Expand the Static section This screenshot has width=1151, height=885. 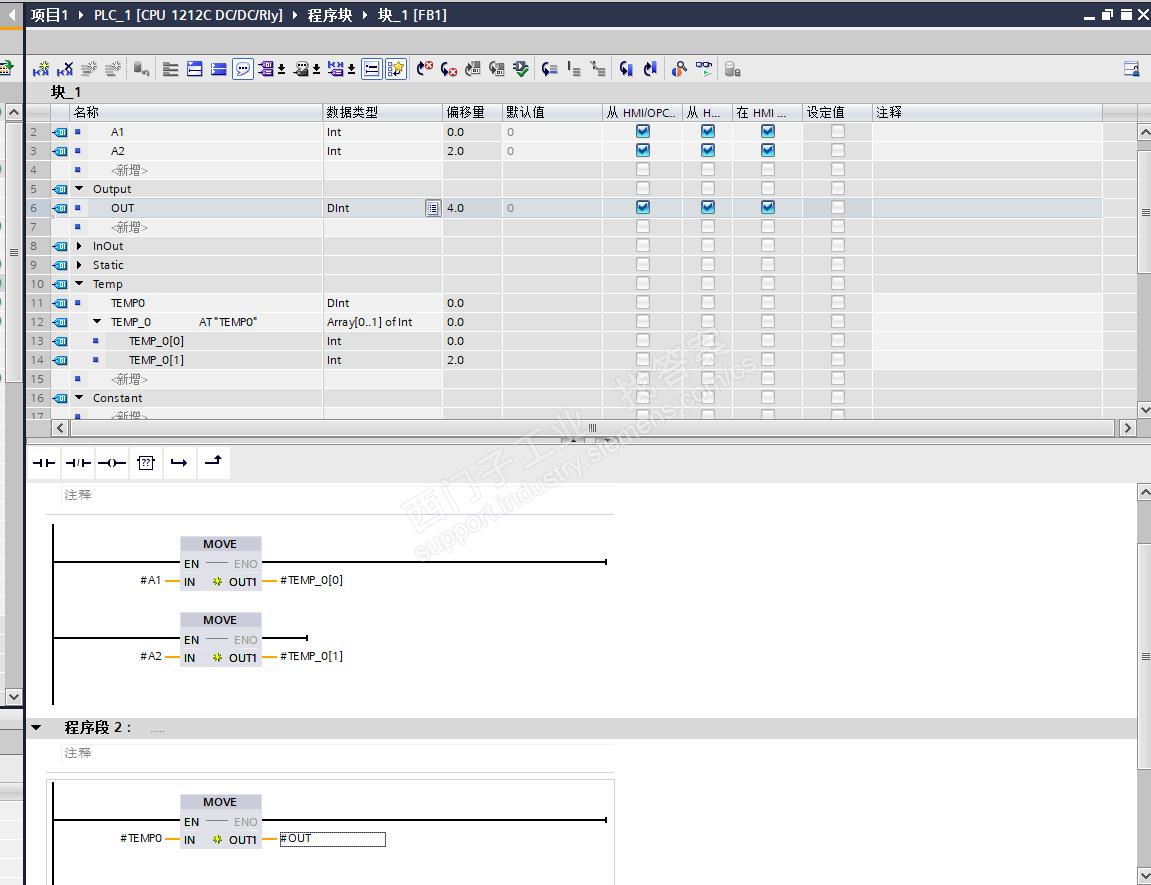pyautogui.click(x=79, y=265)
